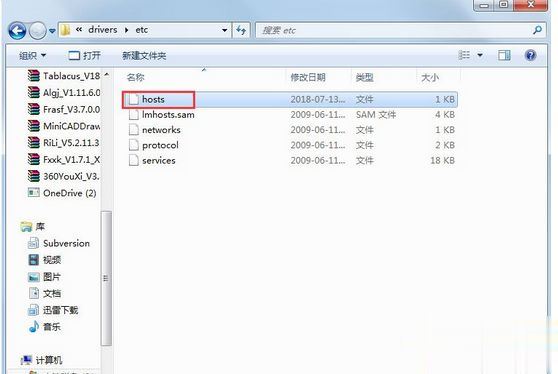Toggle the preview pane icon

[504, 55]
